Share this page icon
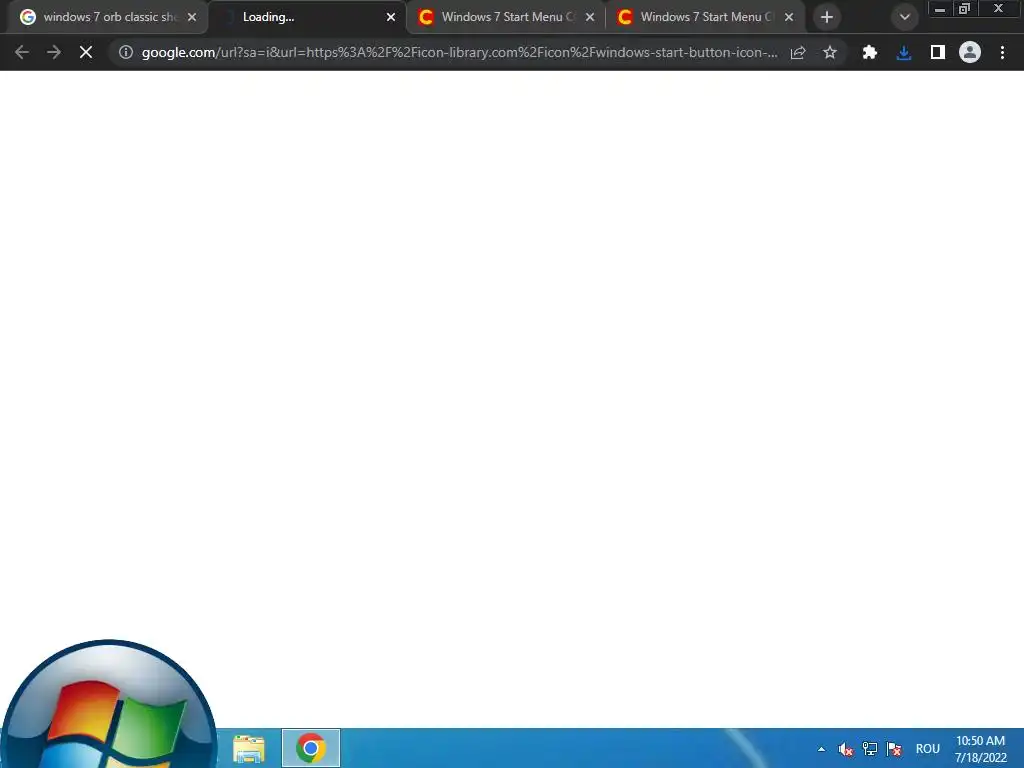The width and height of the screenshot is (1024, 768). 797,52
